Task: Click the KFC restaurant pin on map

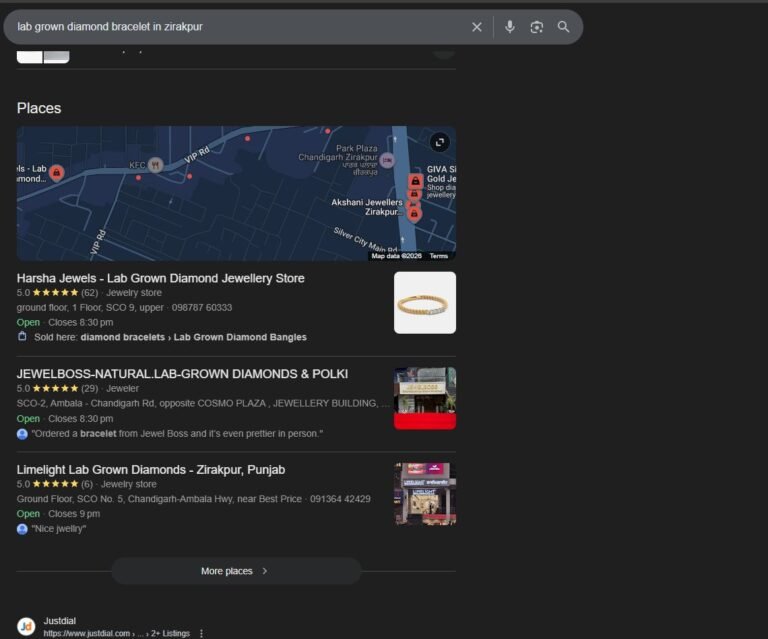Action: click(155, 165)
